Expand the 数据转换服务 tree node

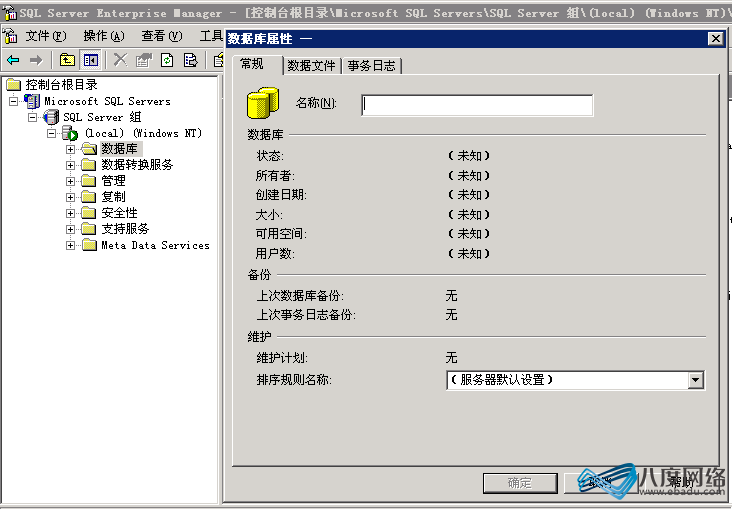tap(70, 165)
